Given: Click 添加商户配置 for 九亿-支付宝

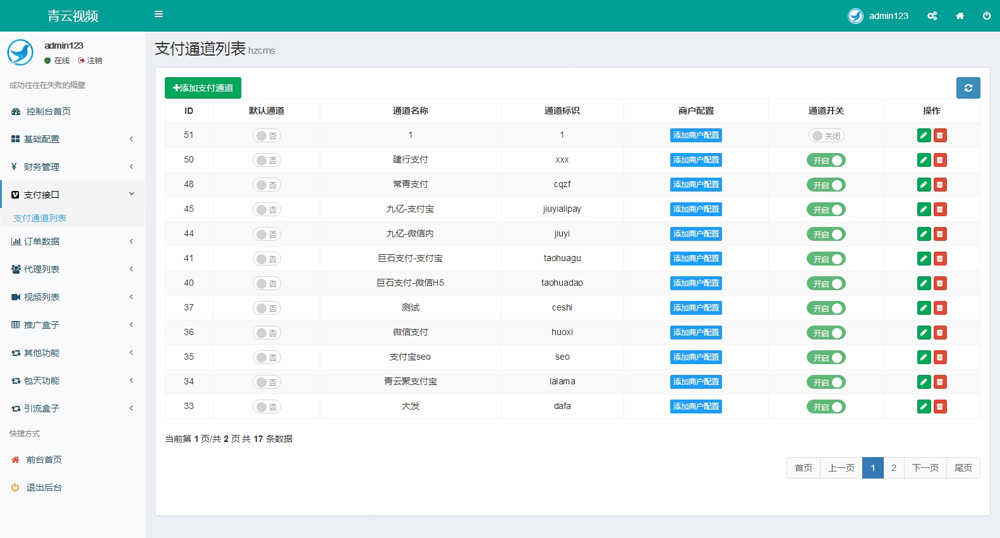Looking at the screenshot, I should pos(695,209).
